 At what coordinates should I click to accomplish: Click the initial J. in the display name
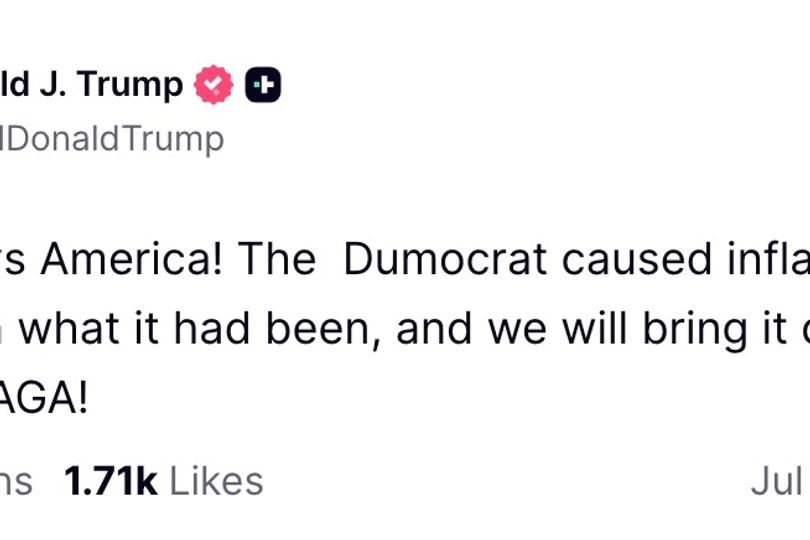pyautogui.click(x=53, y=84)
